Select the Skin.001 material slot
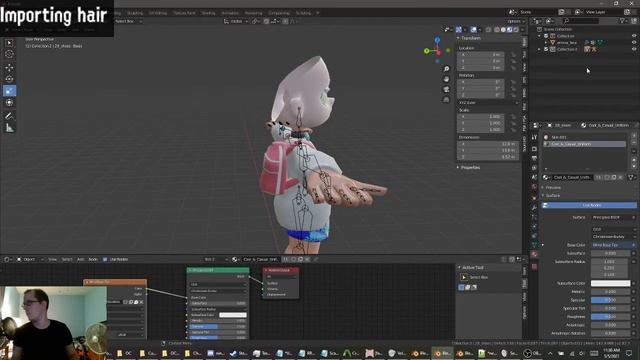Screen dimensions: 640x360 click(584, 138)
